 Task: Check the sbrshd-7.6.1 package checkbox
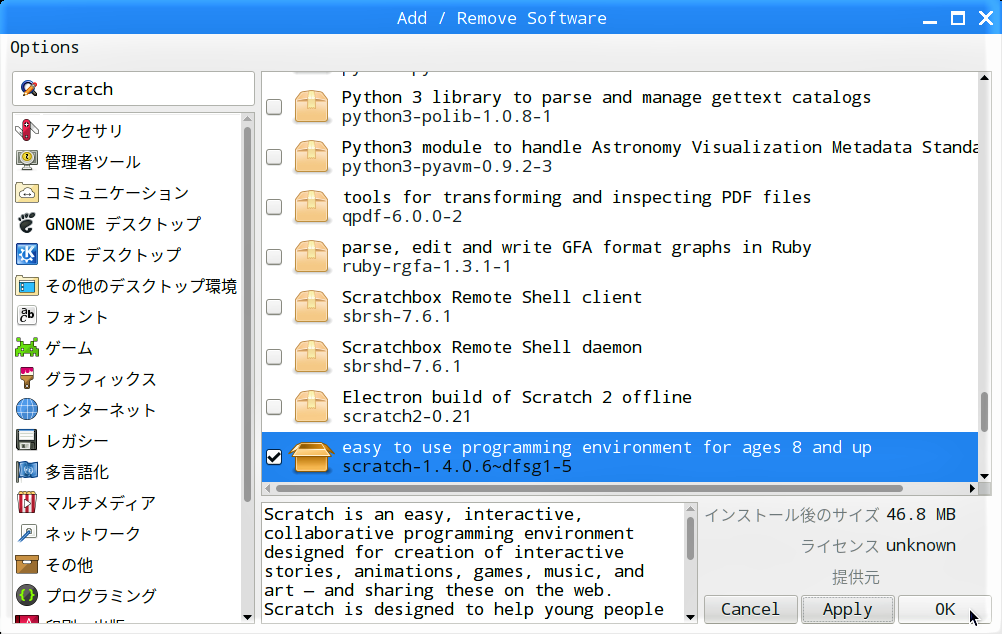[x=274, y=357]
